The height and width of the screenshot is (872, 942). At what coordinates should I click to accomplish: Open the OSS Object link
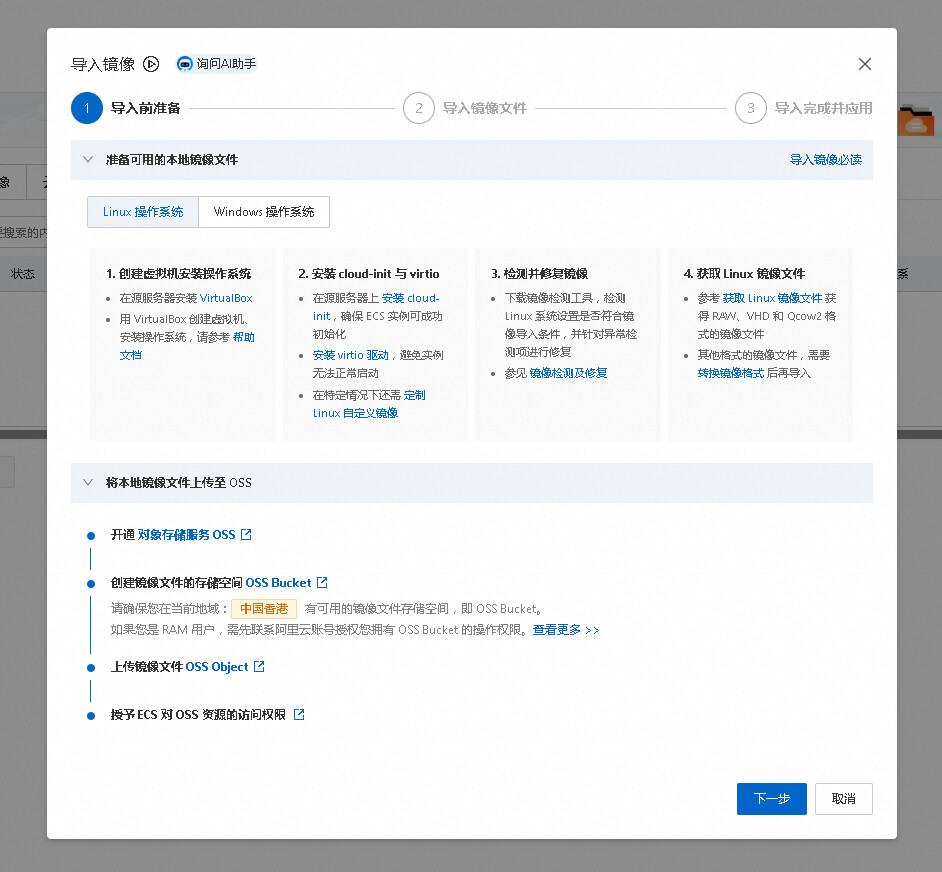217,666
